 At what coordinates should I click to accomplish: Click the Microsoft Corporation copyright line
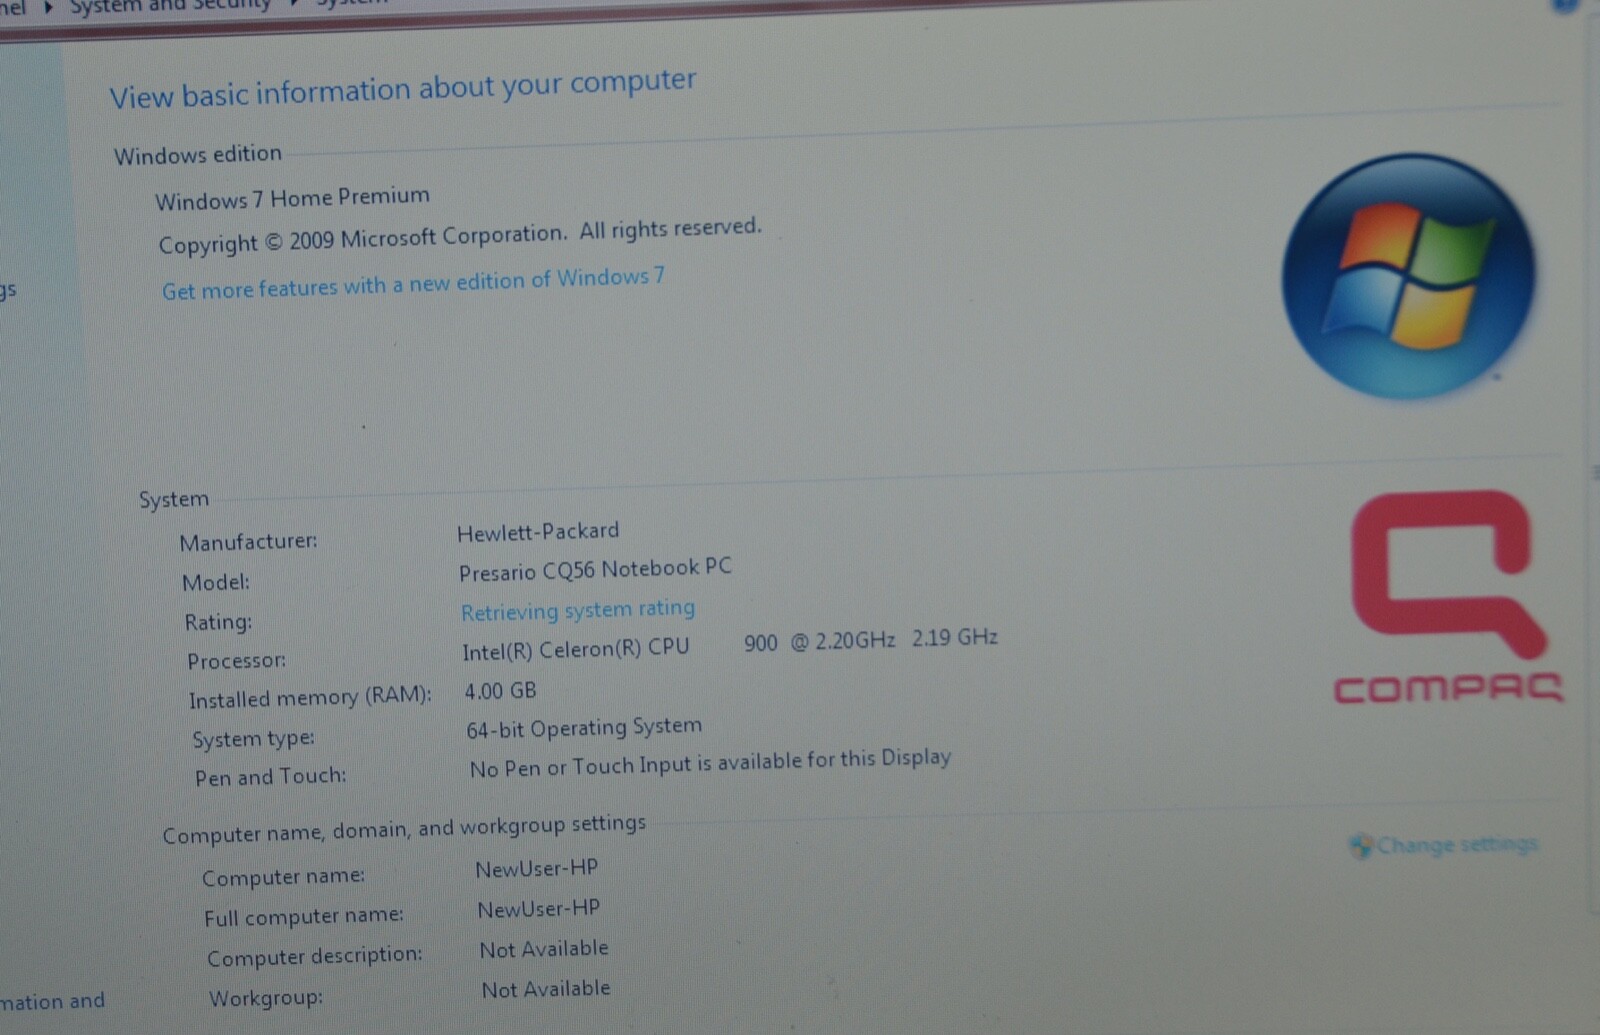[x=460, y=237]
